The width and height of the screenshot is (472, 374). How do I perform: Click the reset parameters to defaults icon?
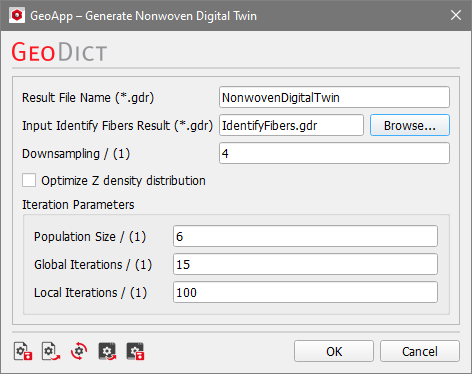pyautogui.click(x=79, y=351)
